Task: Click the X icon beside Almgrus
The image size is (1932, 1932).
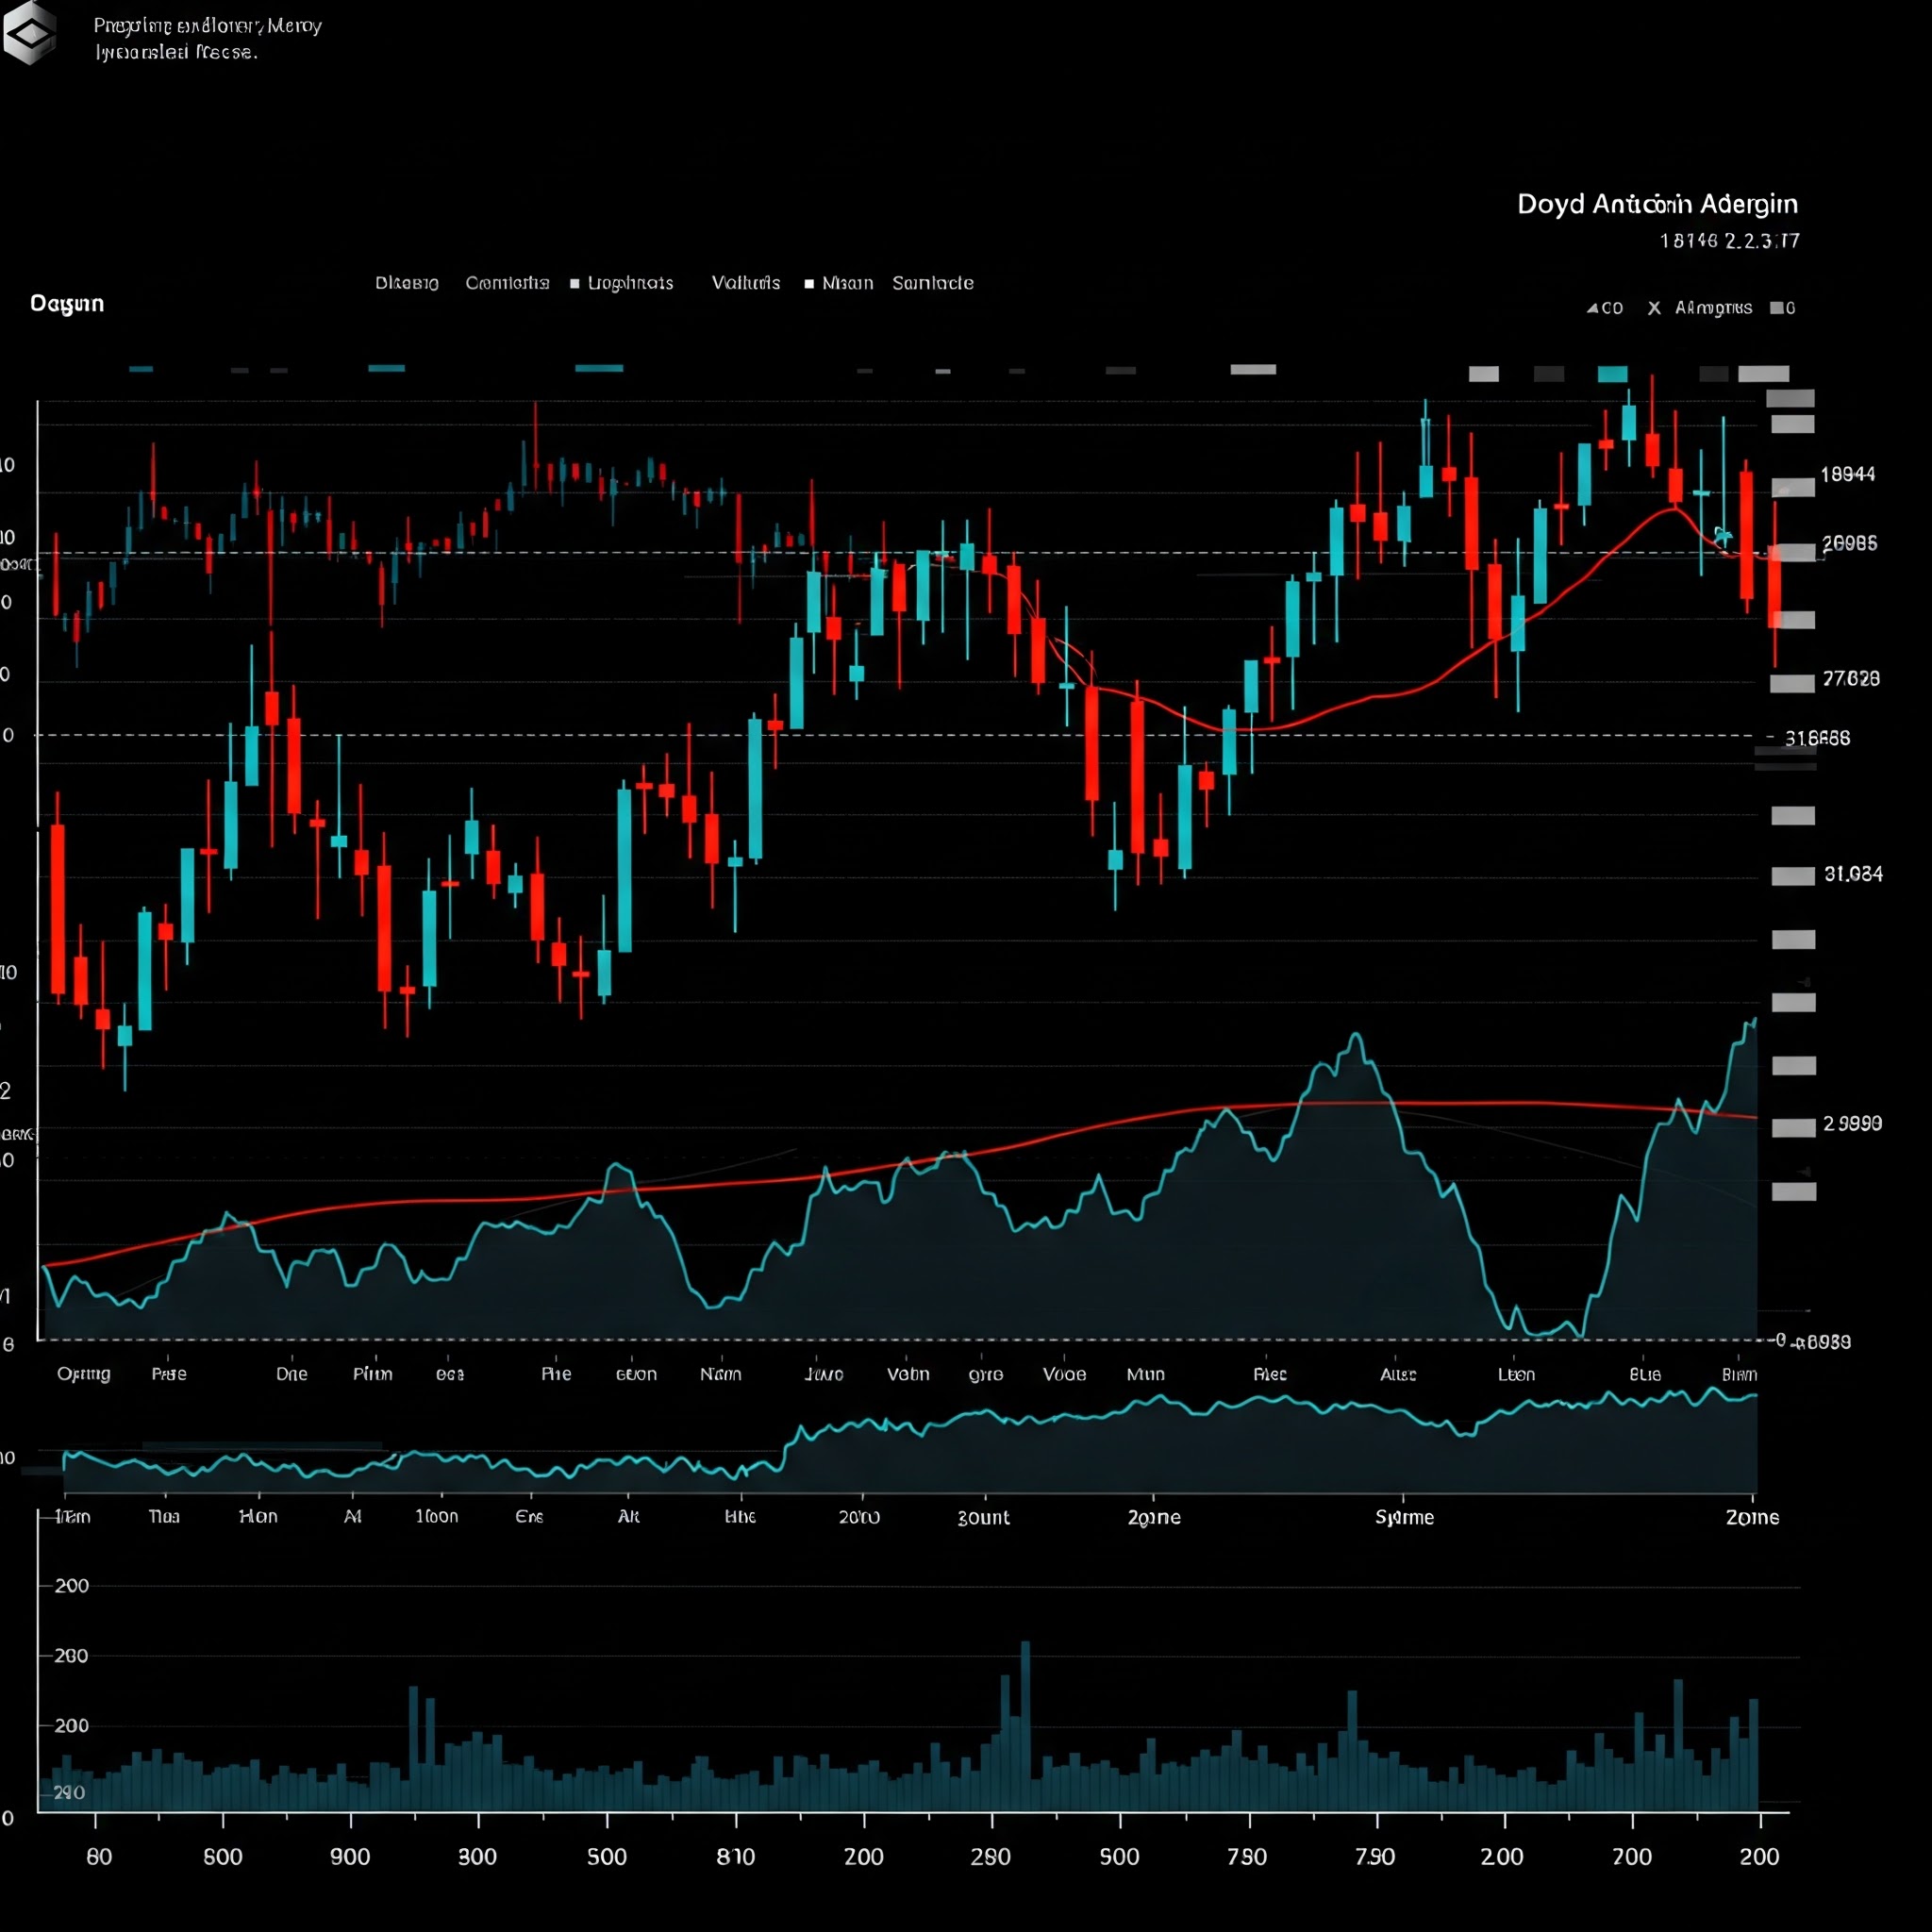Action: (1654, 308)
